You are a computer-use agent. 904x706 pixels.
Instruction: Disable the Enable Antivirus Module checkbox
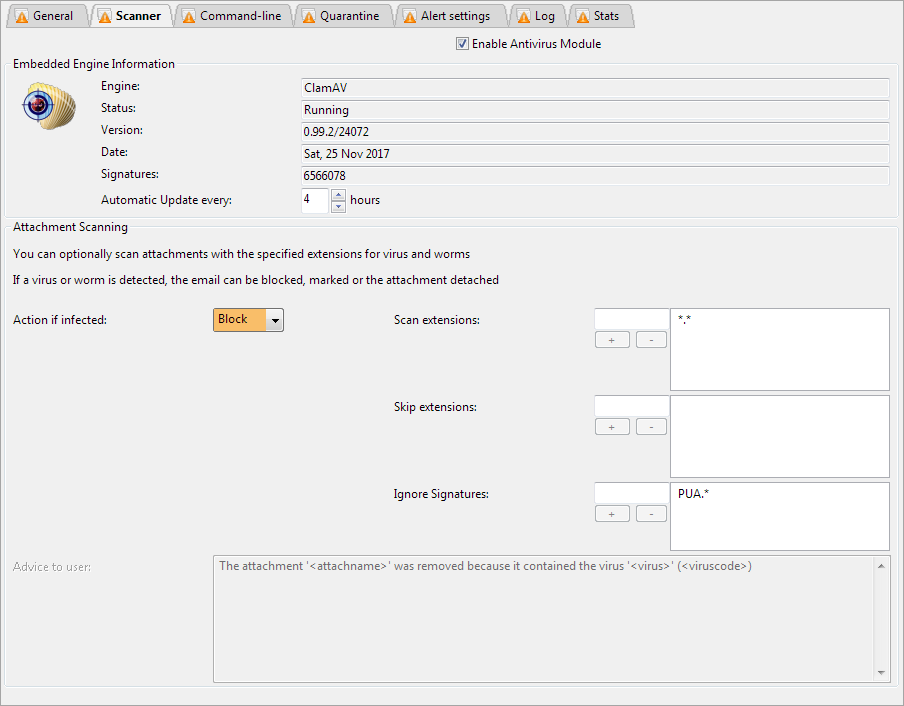click(x=462, y=44)
